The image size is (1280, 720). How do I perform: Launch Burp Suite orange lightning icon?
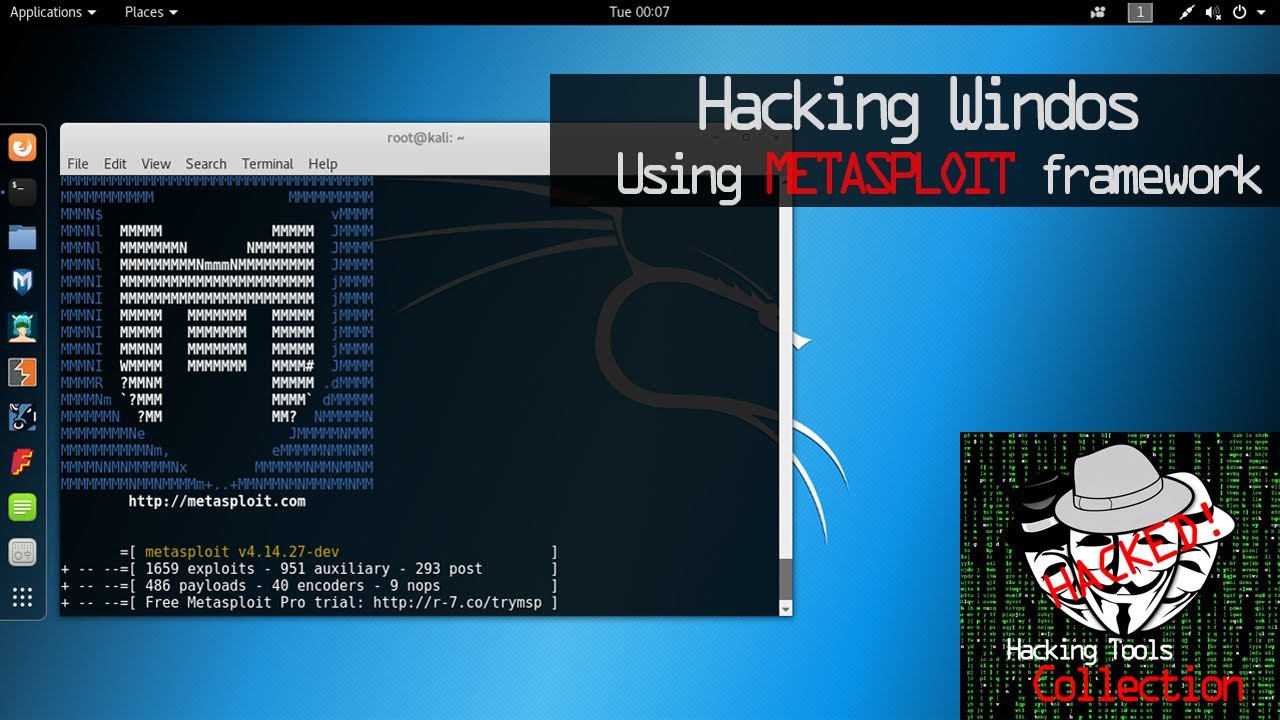22,372
